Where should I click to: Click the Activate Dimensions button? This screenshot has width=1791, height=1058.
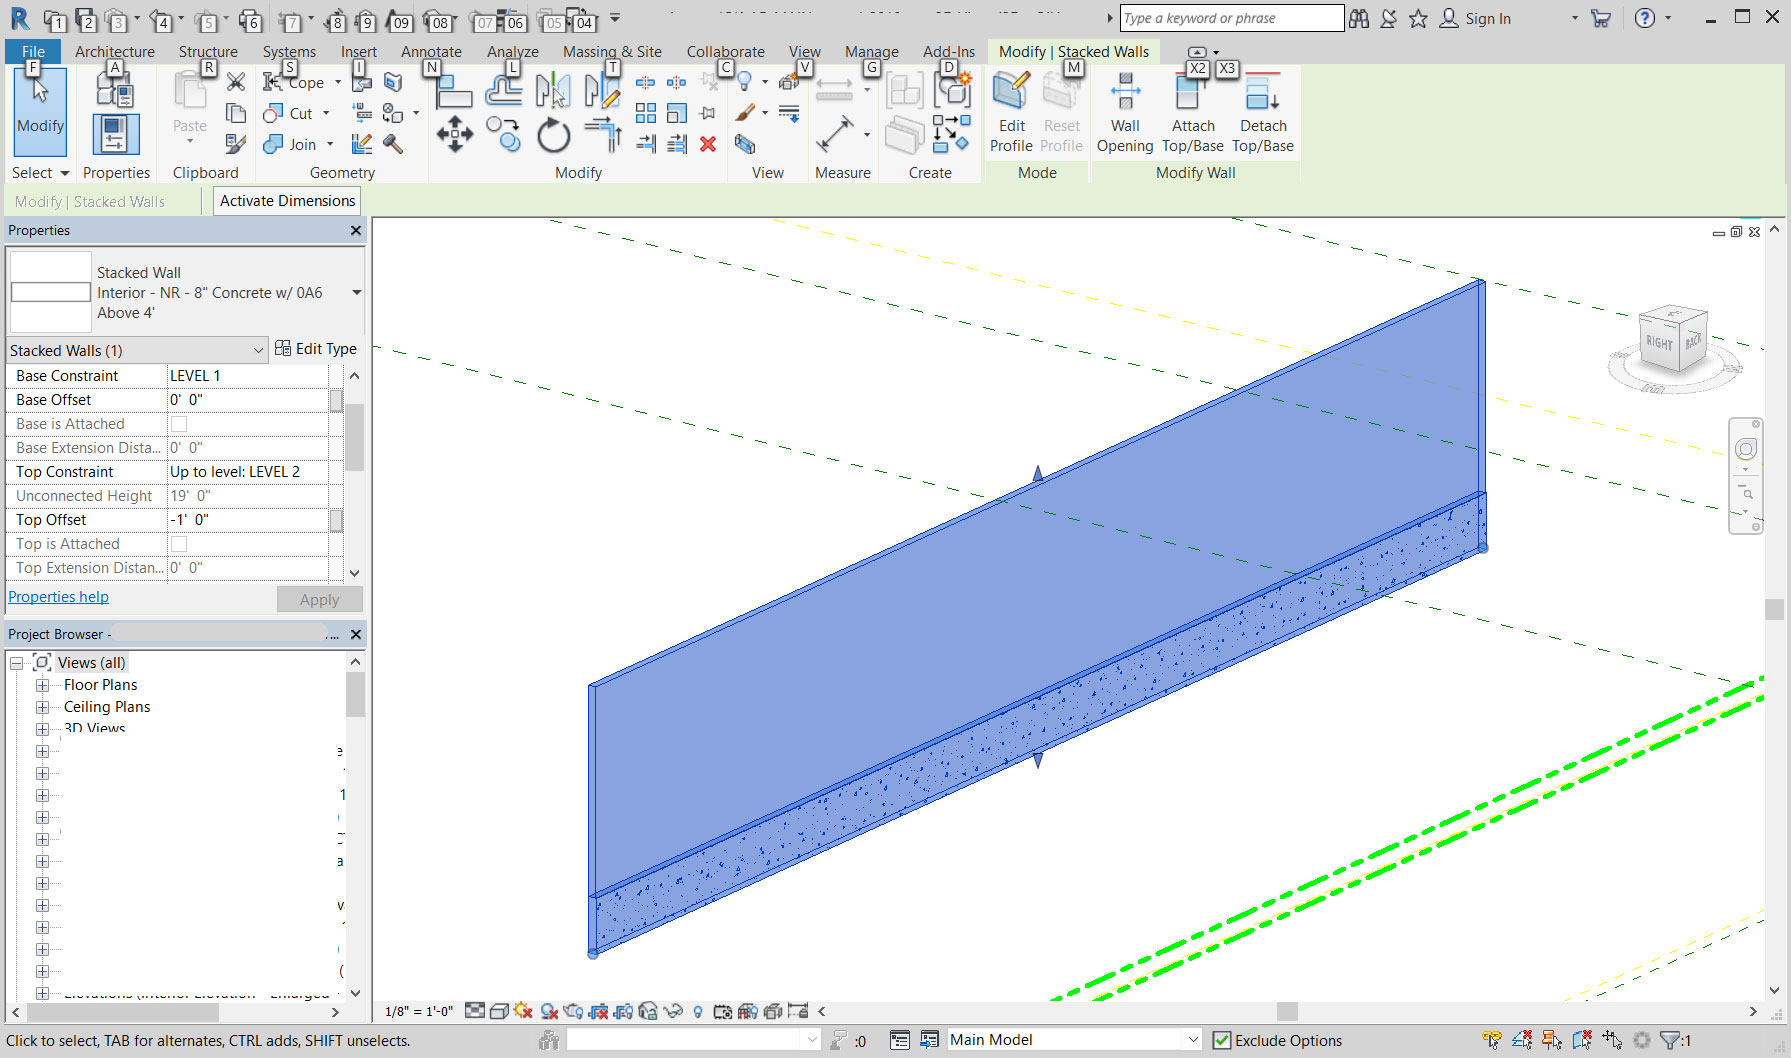point(286,200)
